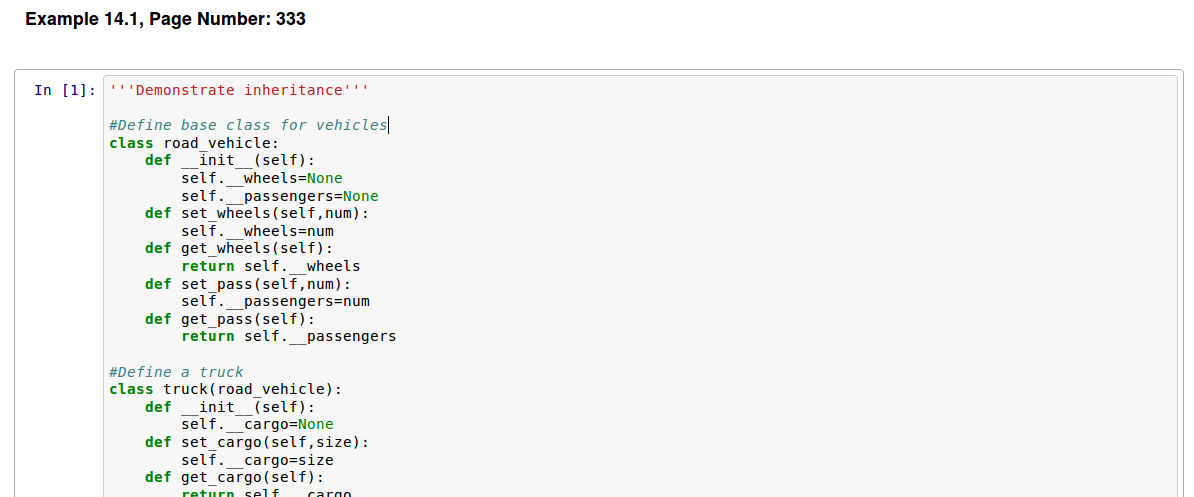Click 'self.__wheels=None' assignment line
Image resolution: width=1194 pixels, height=497 pixels.
[262, 178]
